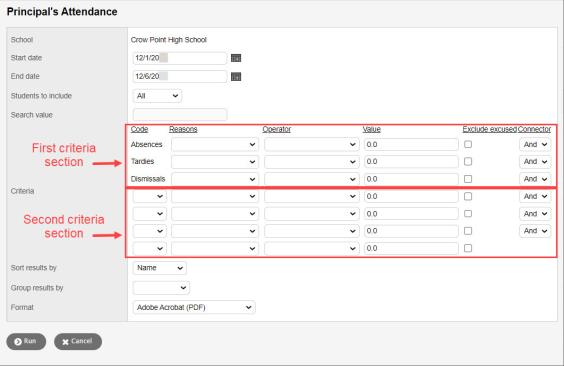The width and height of the screenshot is (564, 366).
Task: Open the Tardies Operator dropdown
Action: [311, 162]
